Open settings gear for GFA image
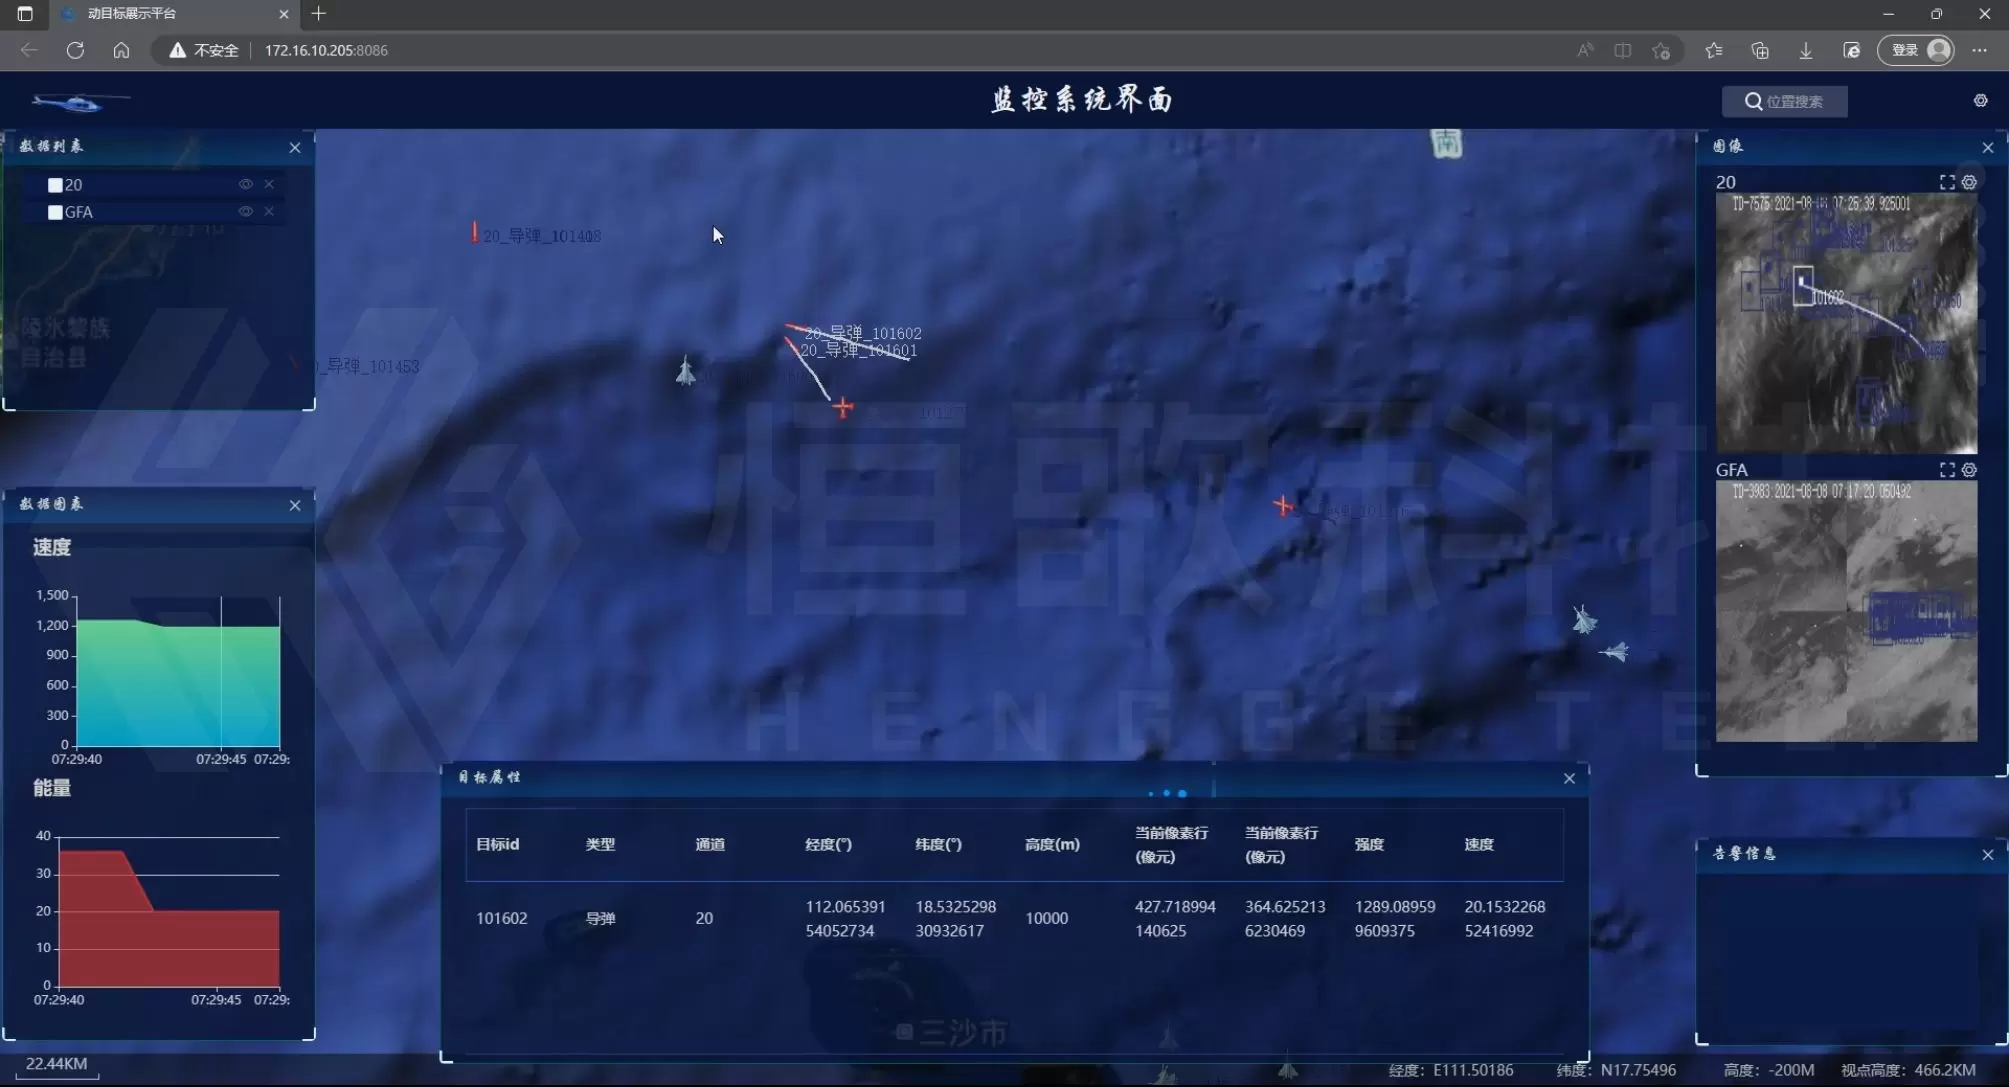The image size is (2009, 1087). [x=1969, y=469]
